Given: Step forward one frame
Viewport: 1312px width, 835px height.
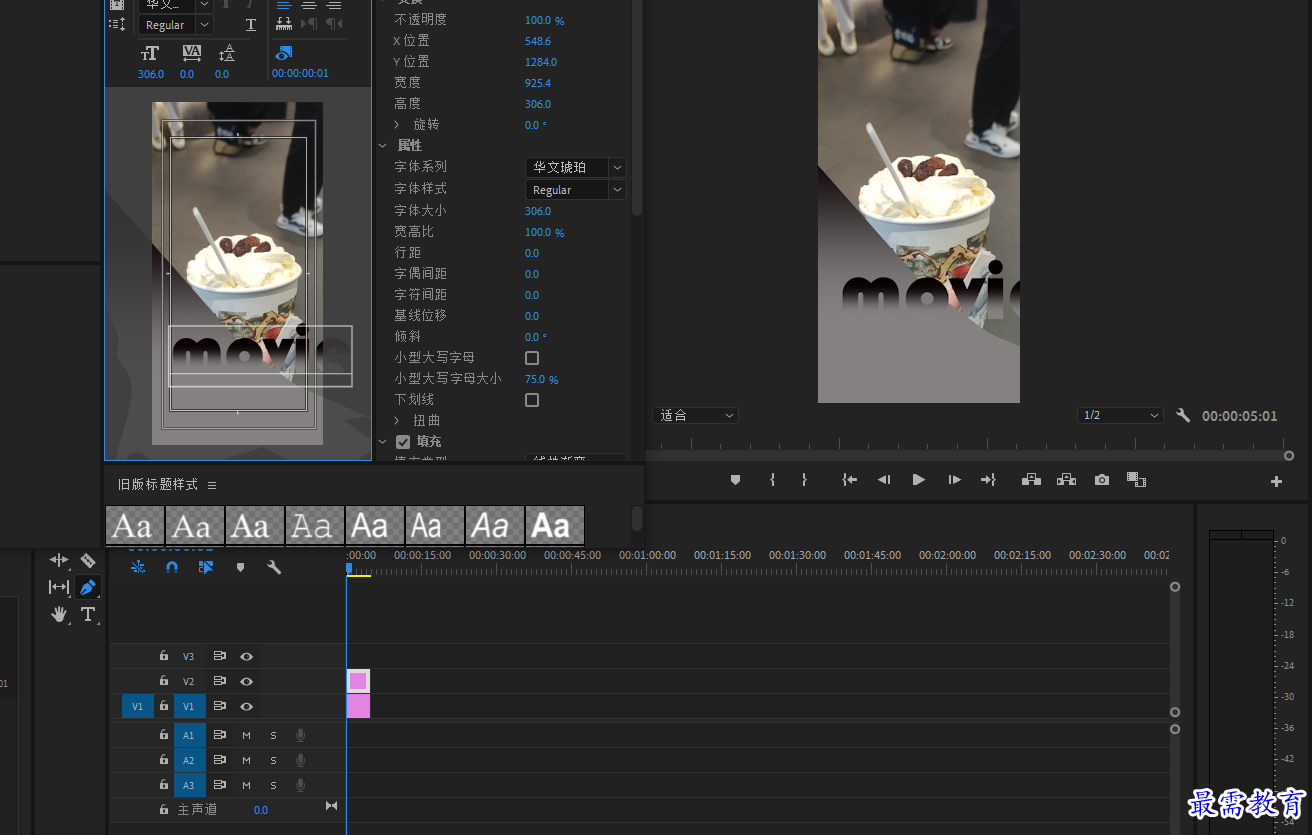Looking at the screenshot, I should [x=954, y=480].
